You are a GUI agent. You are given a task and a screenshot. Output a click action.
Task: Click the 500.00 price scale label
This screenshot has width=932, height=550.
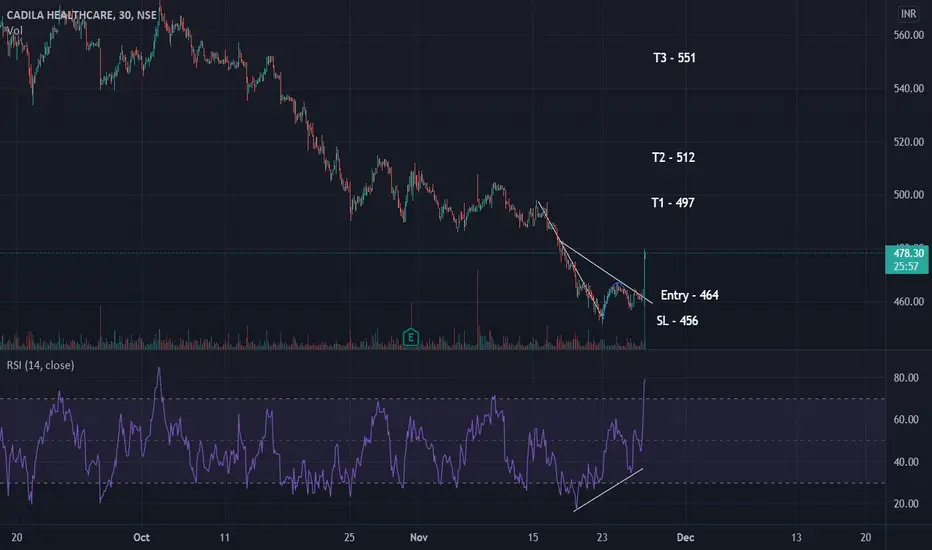click(x=909, y=194)
